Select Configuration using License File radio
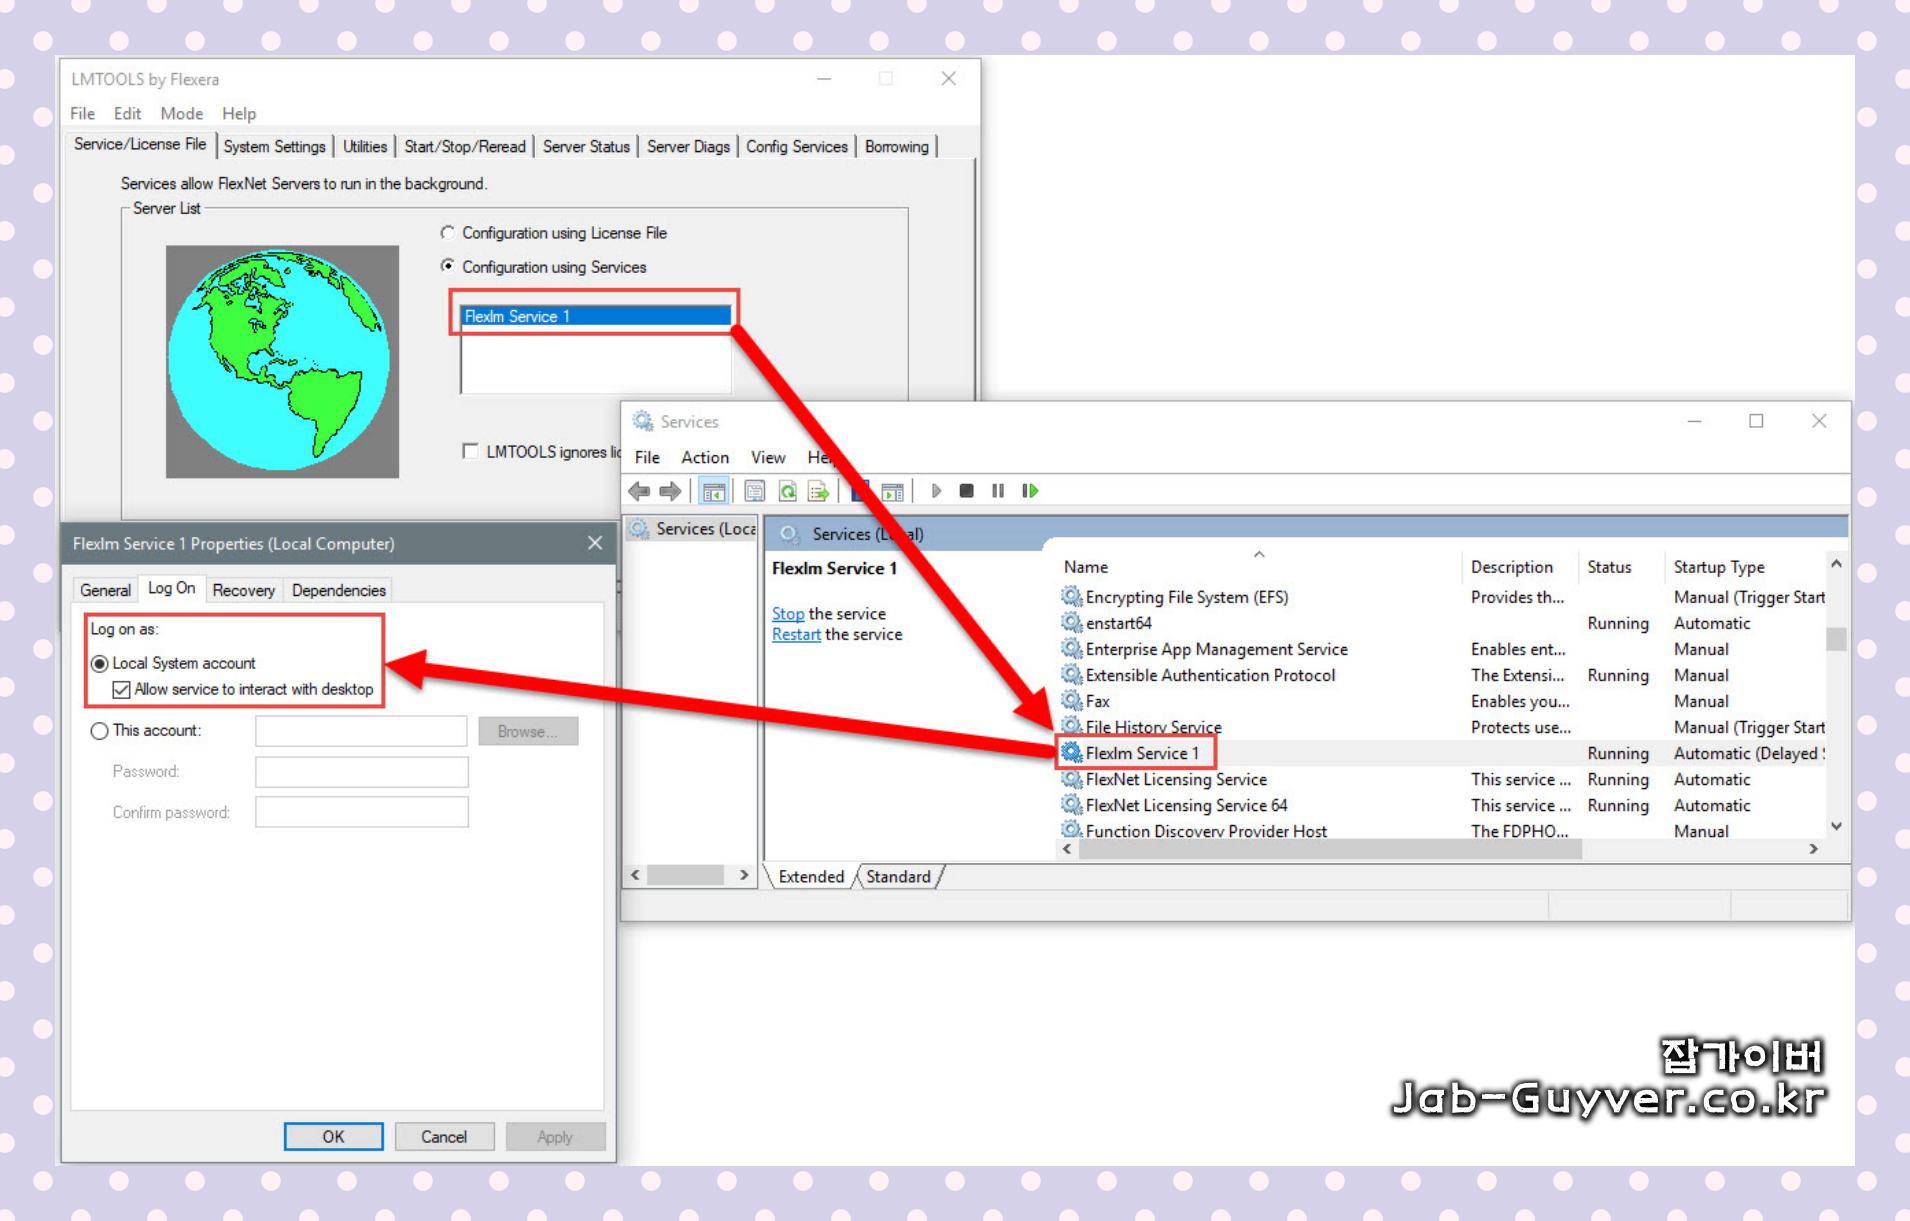This screenshot has width=1910, height=1221. coord(448,233)
